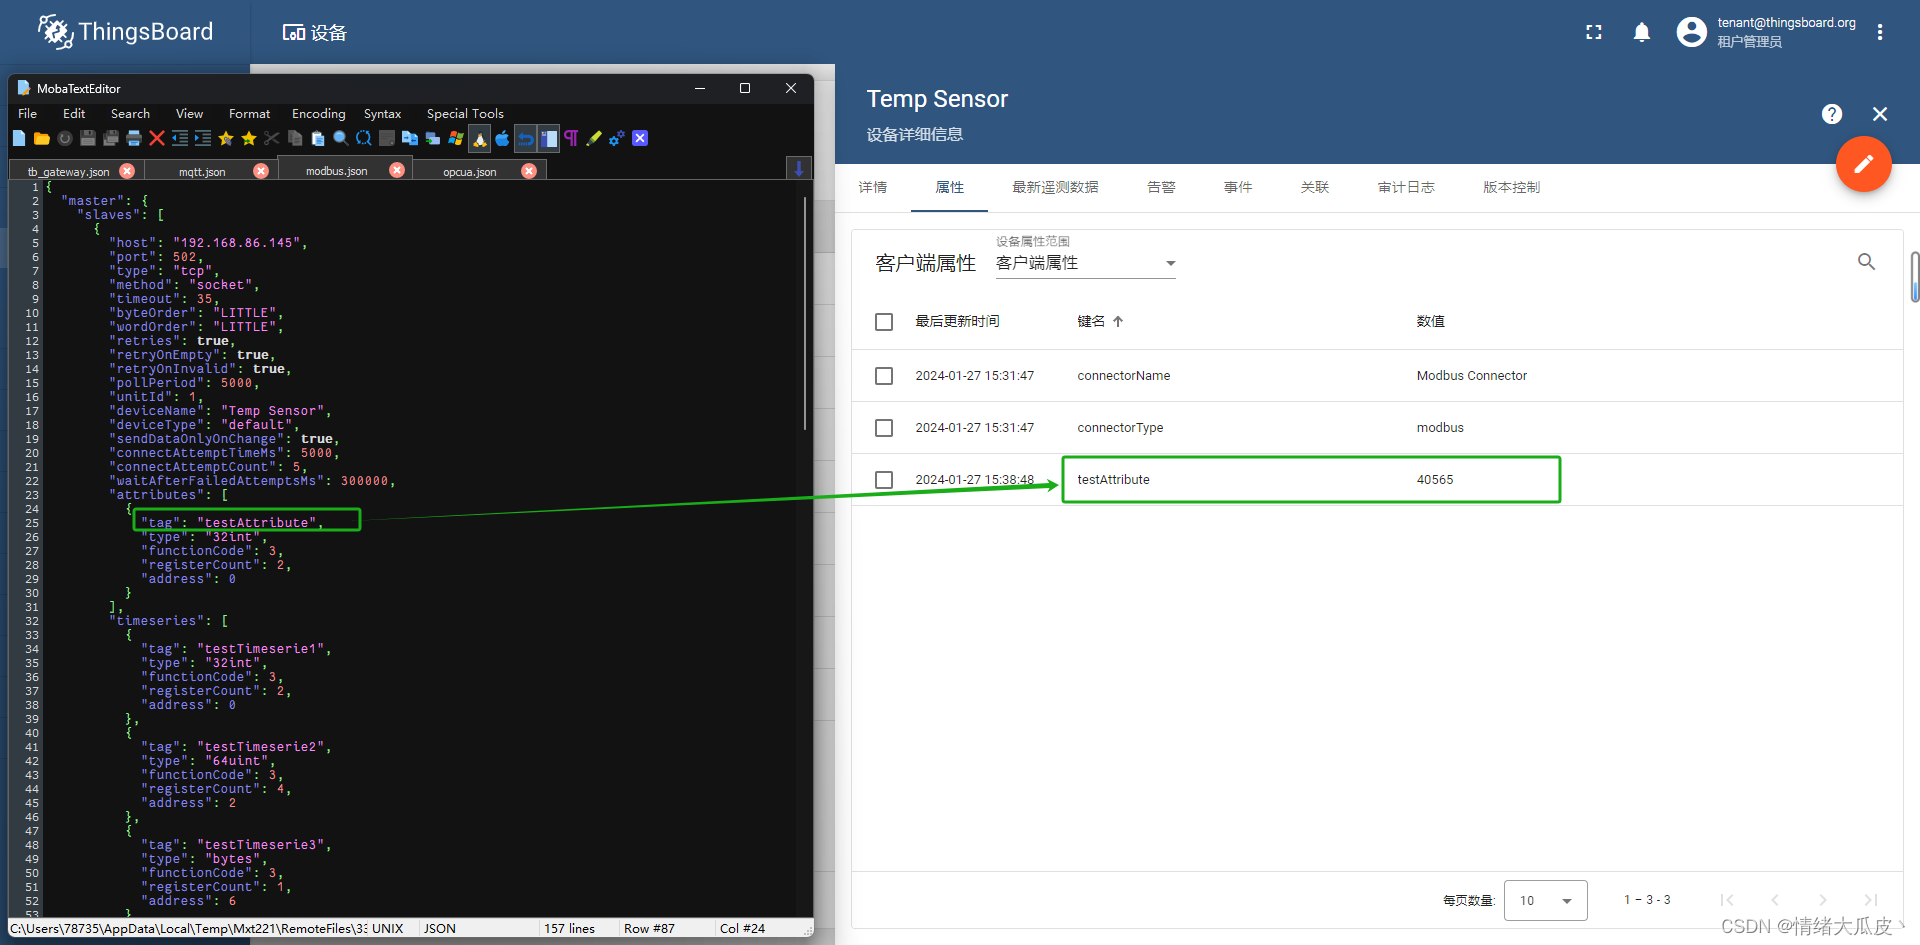
Task: Click the help question mark icon
Action: point(1832,114)
